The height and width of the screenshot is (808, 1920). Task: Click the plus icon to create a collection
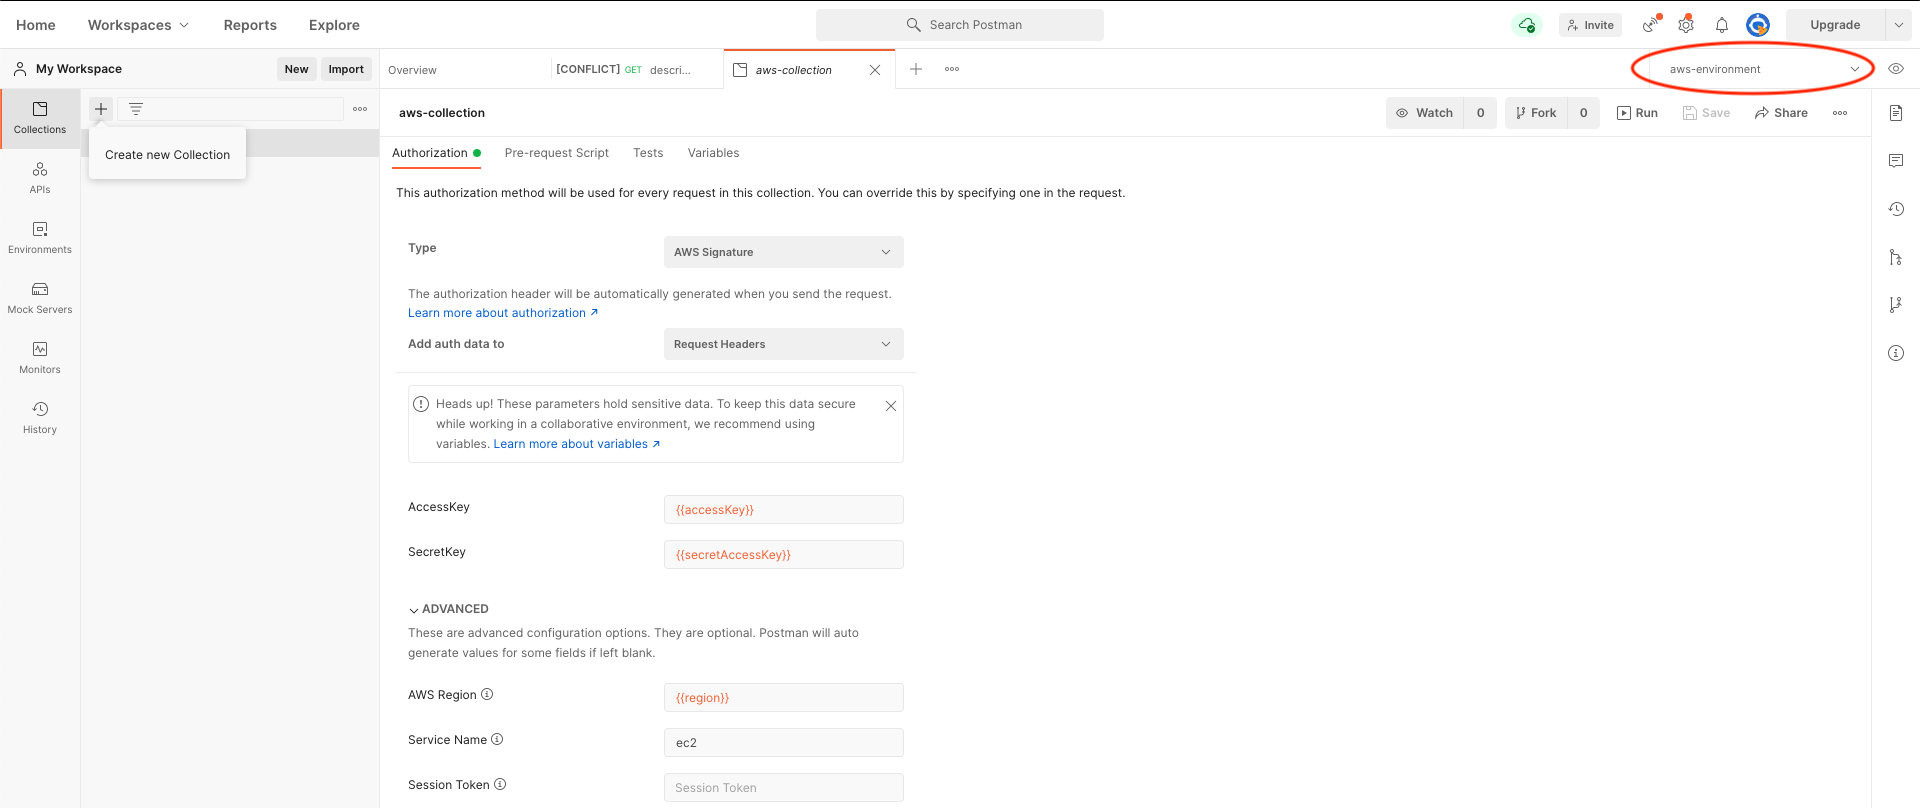(101, 109)
